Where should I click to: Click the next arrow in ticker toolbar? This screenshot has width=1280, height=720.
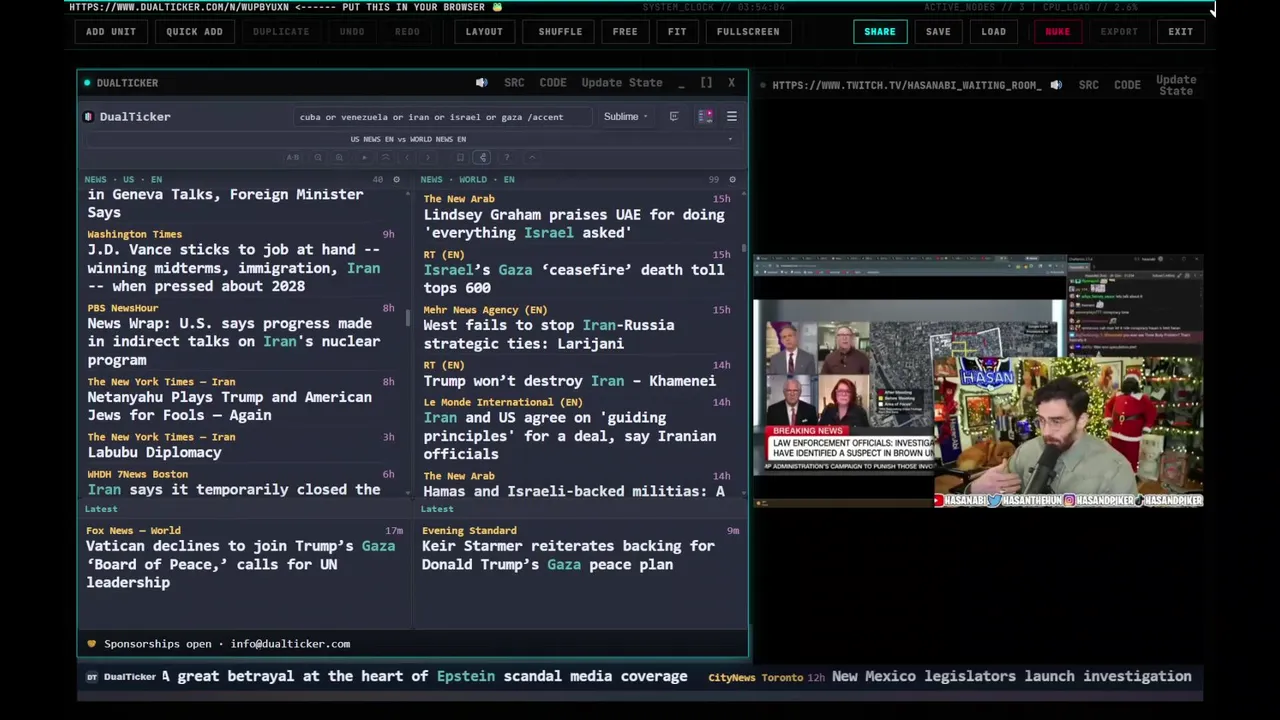click(x=428, y=157)
